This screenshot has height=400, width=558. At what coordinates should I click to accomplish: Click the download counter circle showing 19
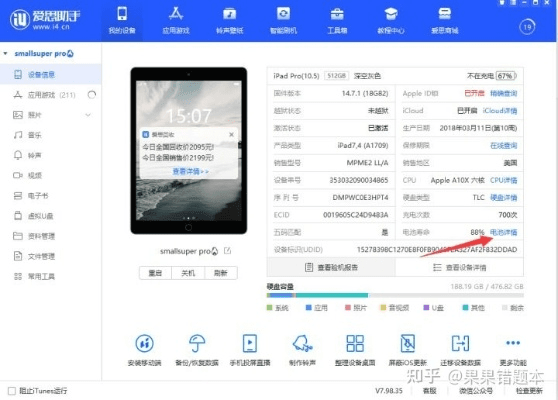527,27
